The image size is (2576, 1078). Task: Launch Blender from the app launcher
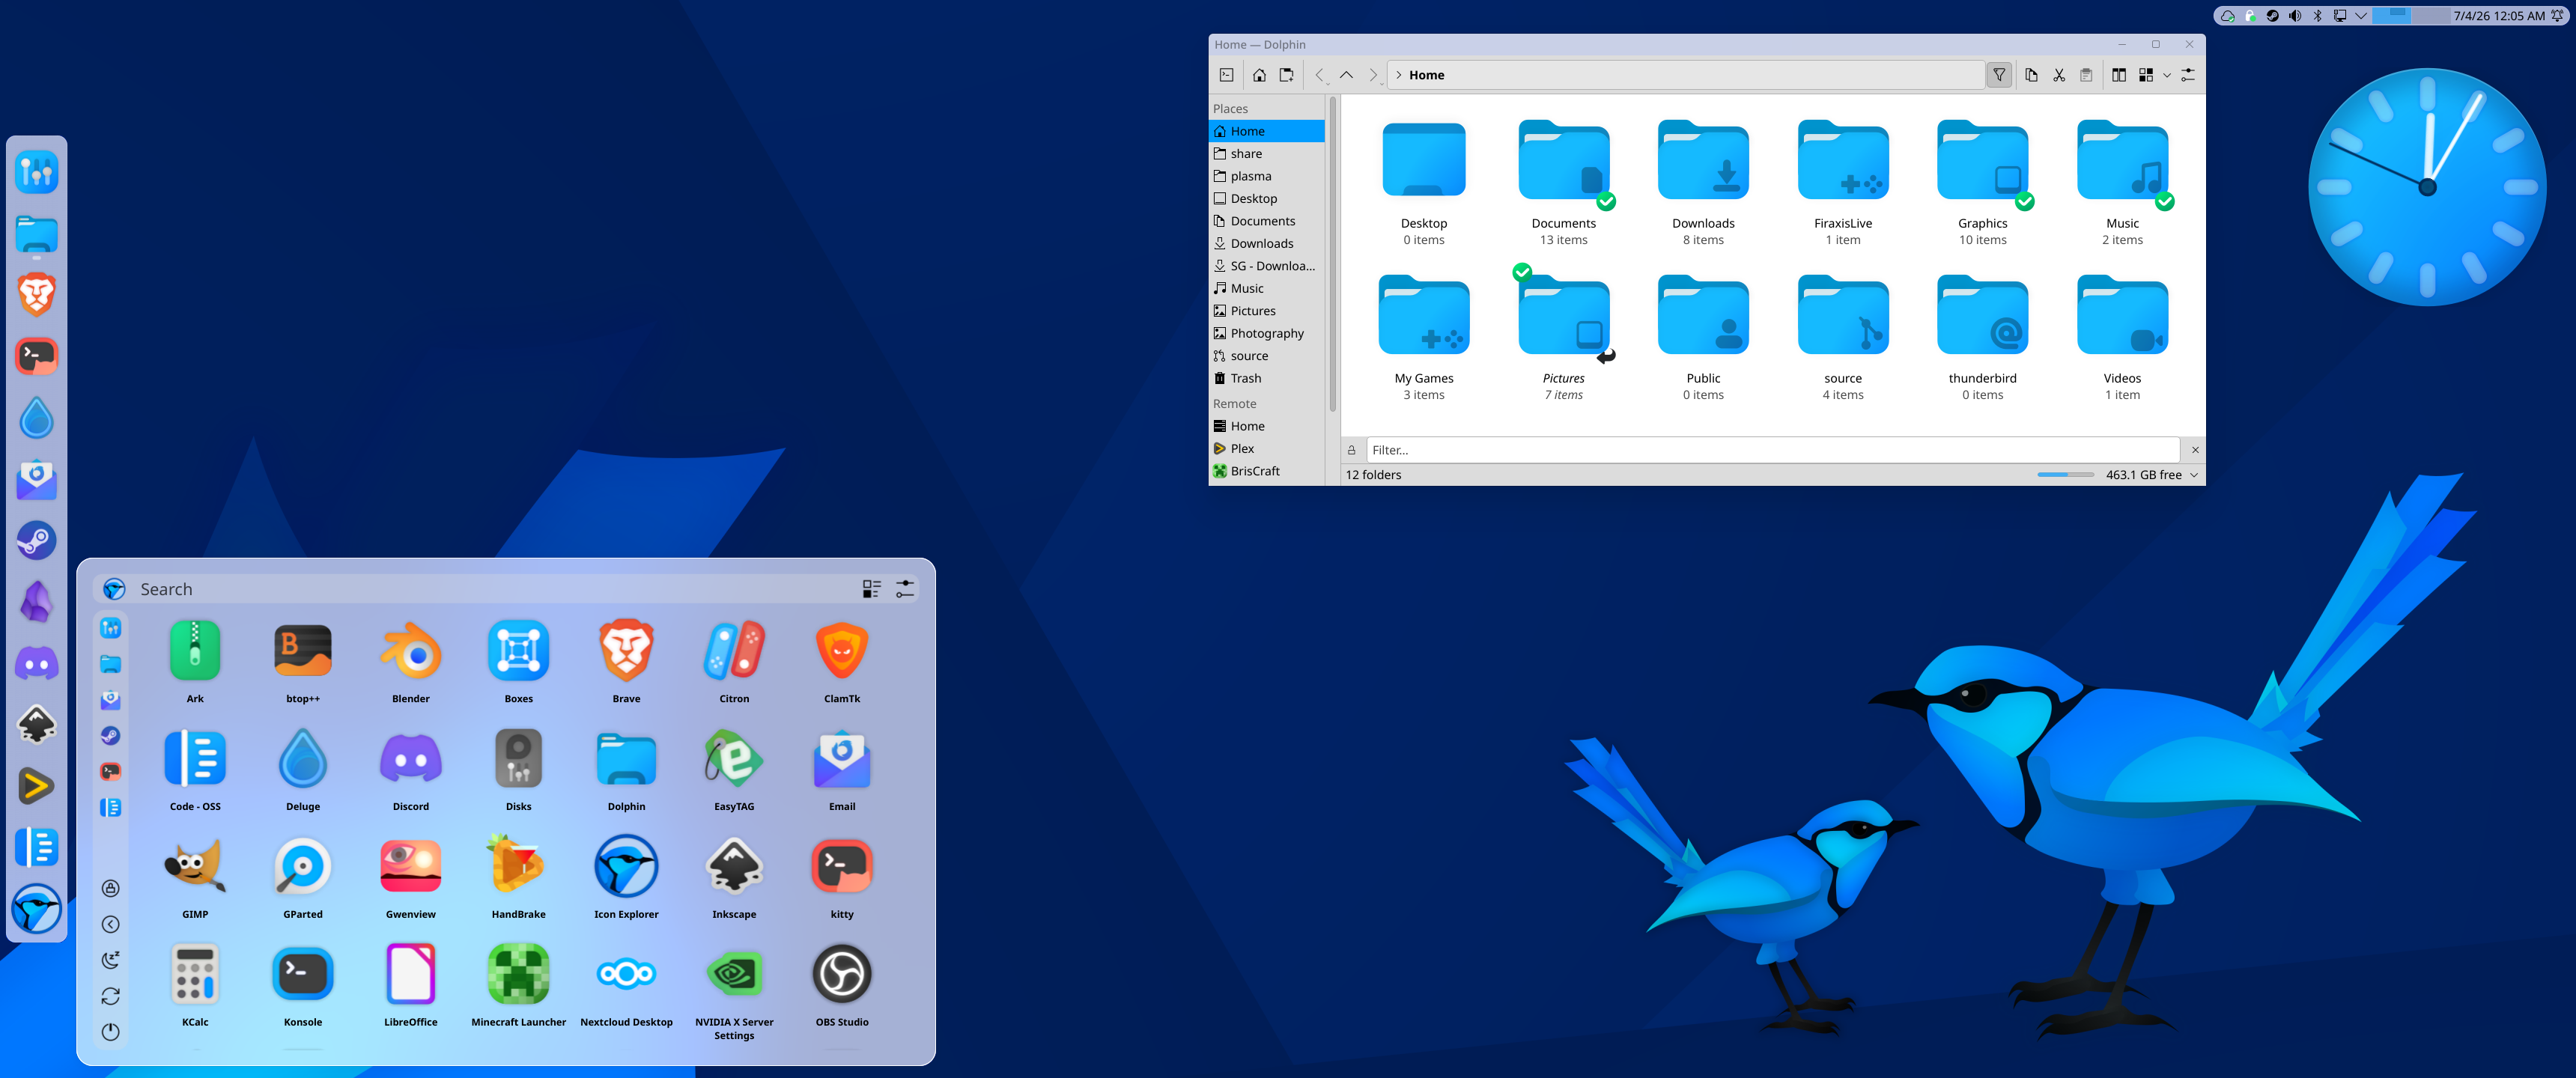point(410,662)
